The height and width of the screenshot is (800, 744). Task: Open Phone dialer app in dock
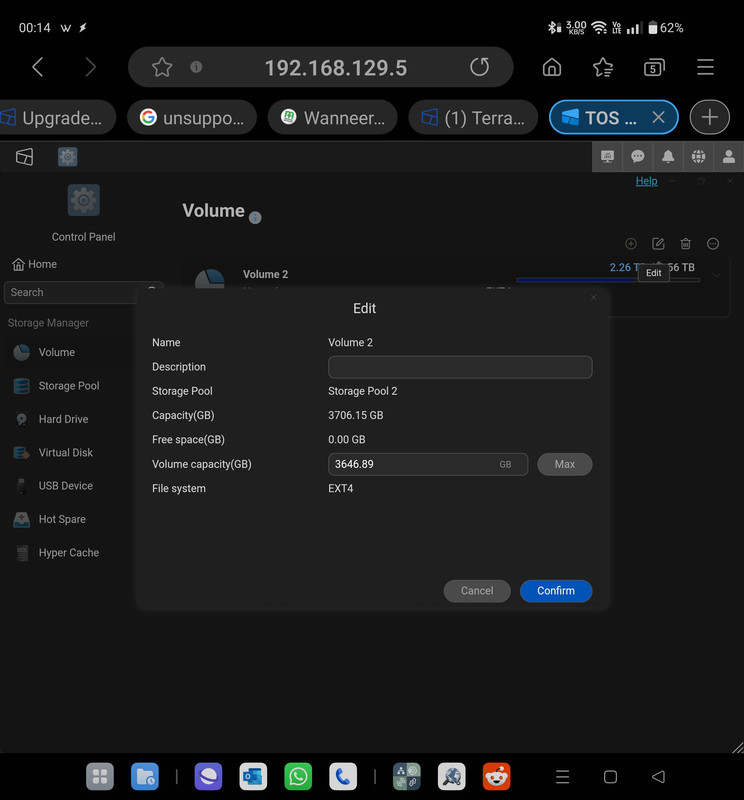(343, 777)
